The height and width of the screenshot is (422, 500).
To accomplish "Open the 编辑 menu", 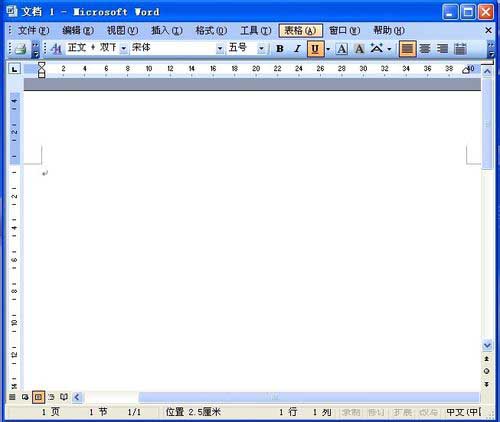I will [78, 31].
